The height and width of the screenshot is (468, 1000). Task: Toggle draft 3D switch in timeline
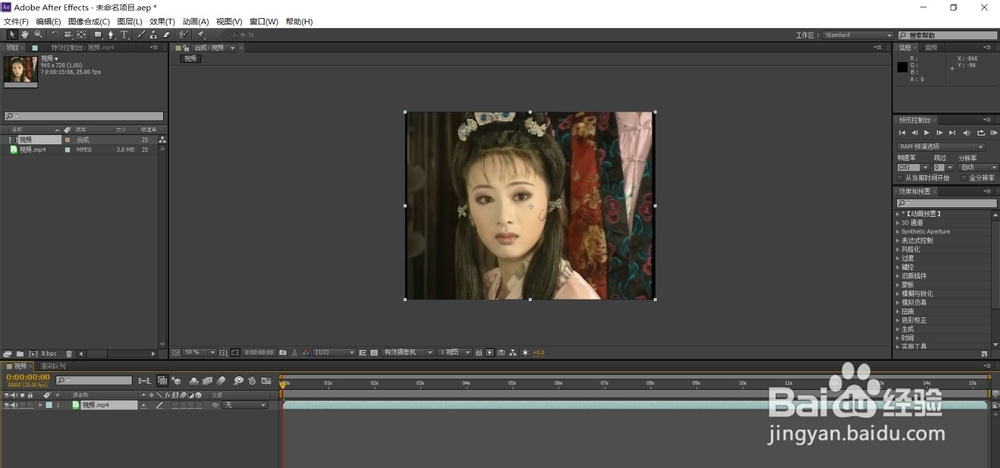176,381
